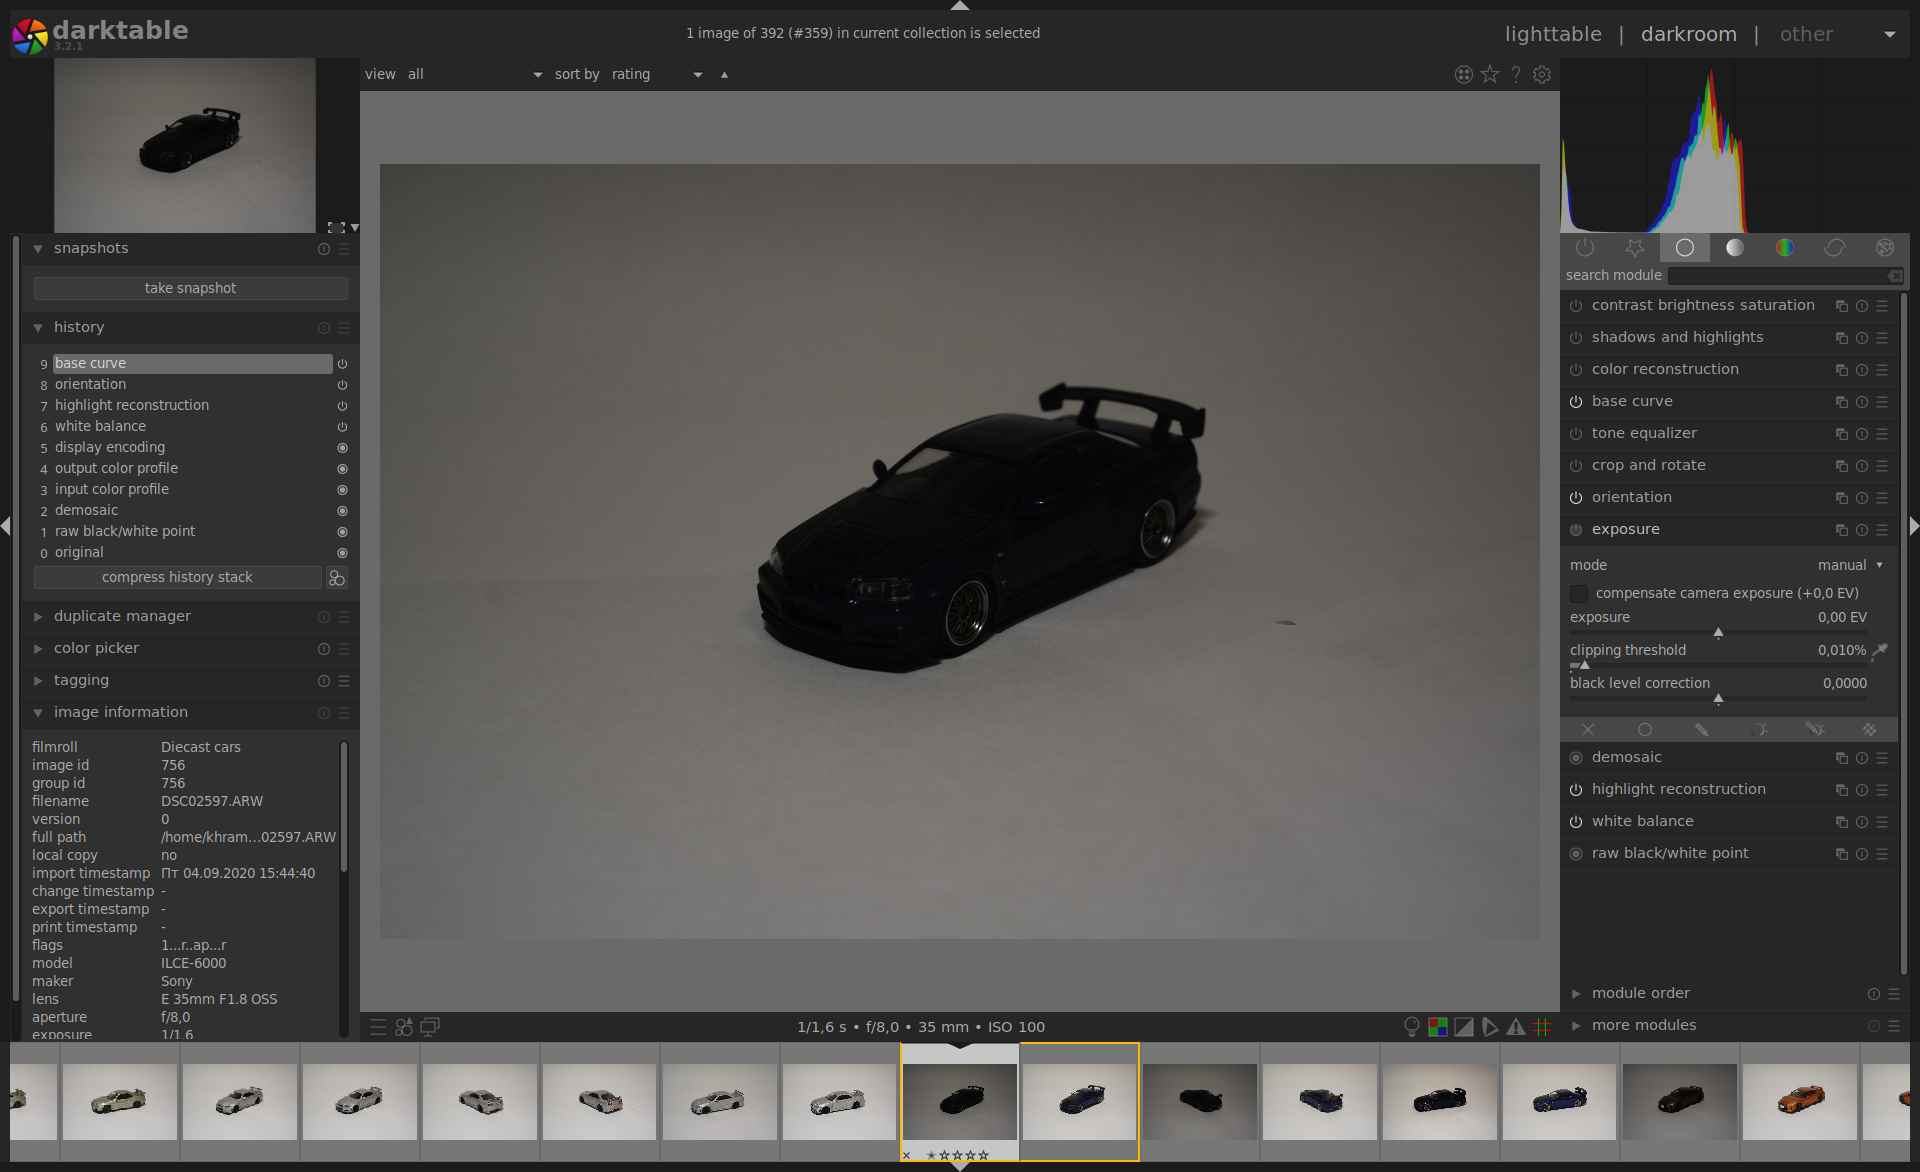The width and height of the screenshot is (1920, 1172).
Task: Toggle guides grid overlay icon
Action: click(1543, 1027)
